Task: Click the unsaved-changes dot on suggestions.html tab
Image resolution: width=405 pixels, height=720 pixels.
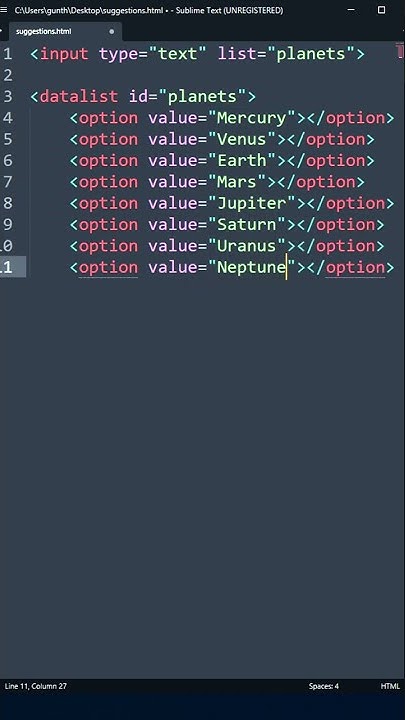Action: tap(112, 32)
